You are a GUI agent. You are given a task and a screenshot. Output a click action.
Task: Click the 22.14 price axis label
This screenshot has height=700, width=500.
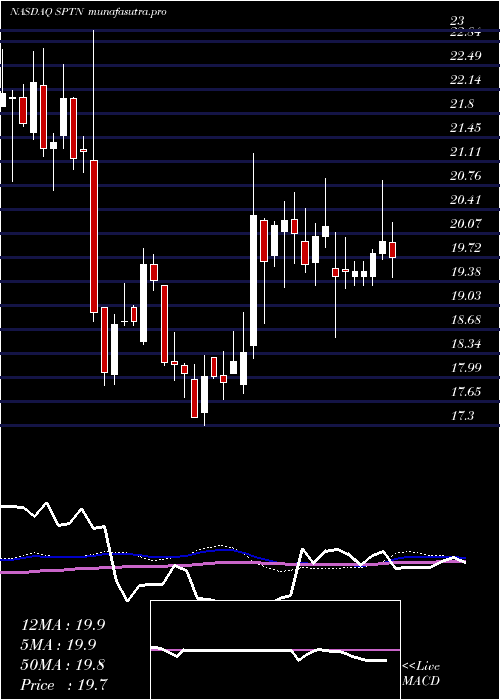466,80
